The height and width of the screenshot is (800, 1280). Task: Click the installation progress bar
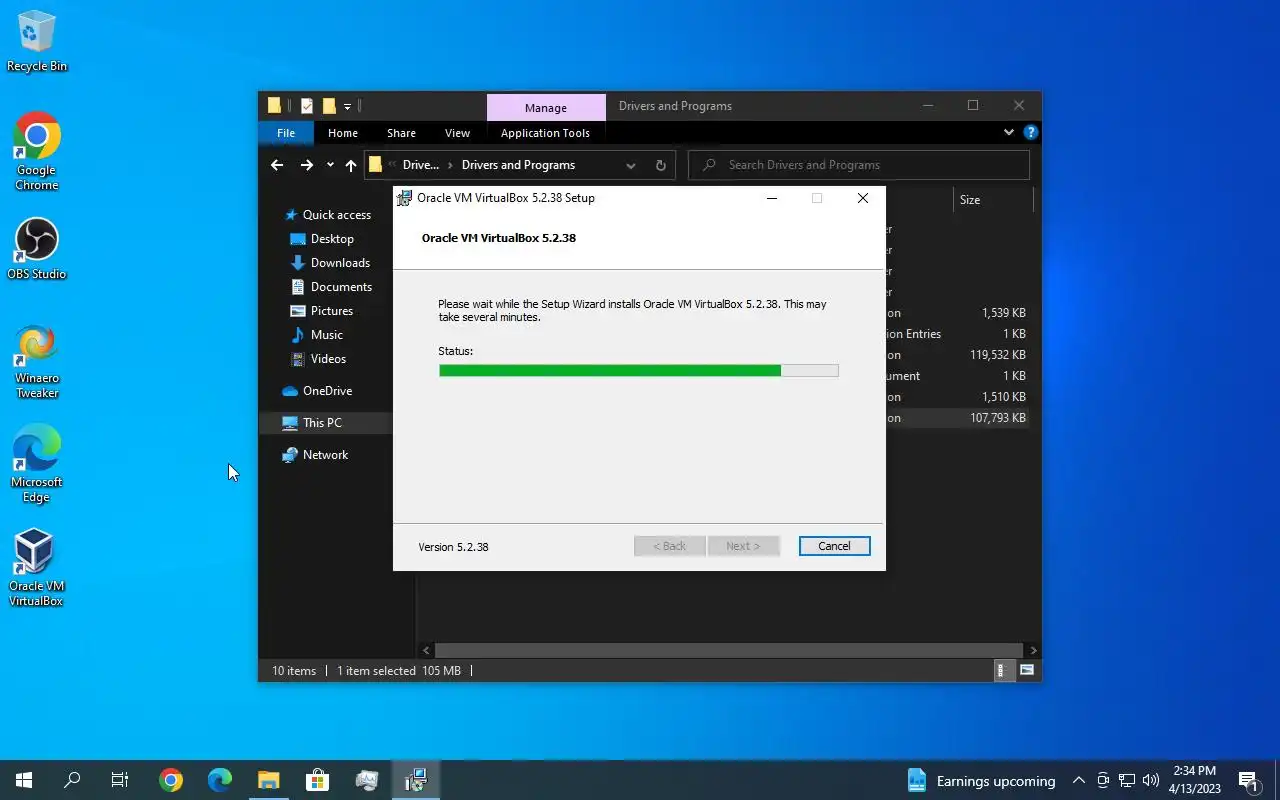(x=638, y=371)
